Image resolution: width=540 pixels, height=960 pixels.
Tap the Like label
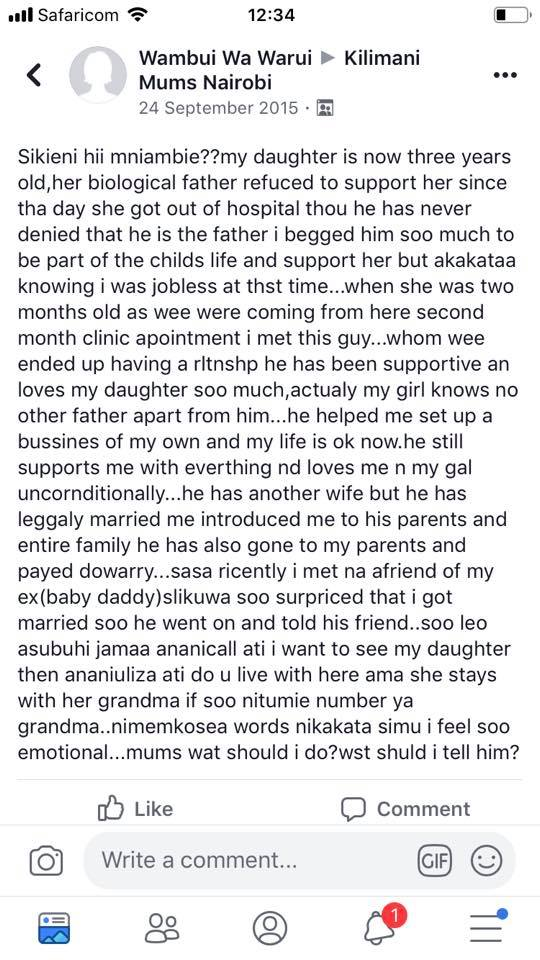coord(153,809)
